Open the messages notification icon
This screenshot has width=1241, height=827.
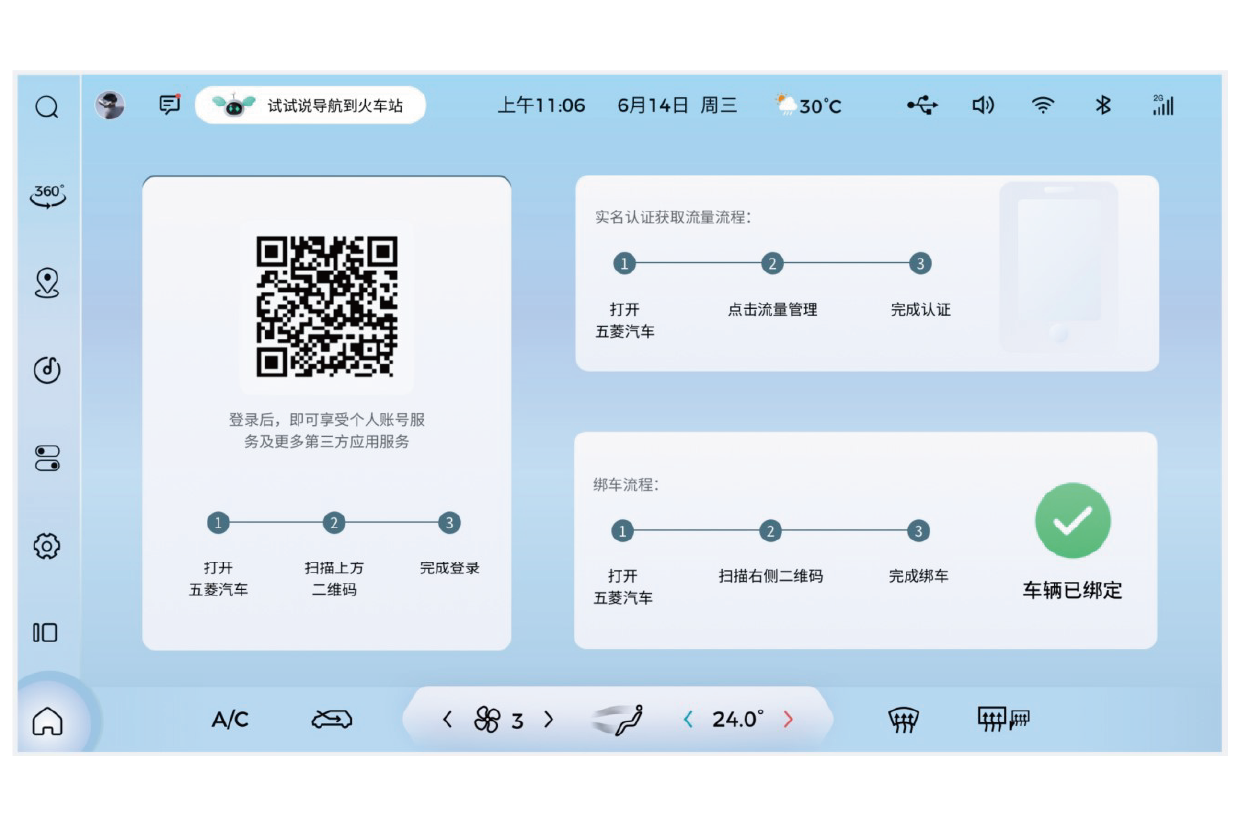(170, 105)
